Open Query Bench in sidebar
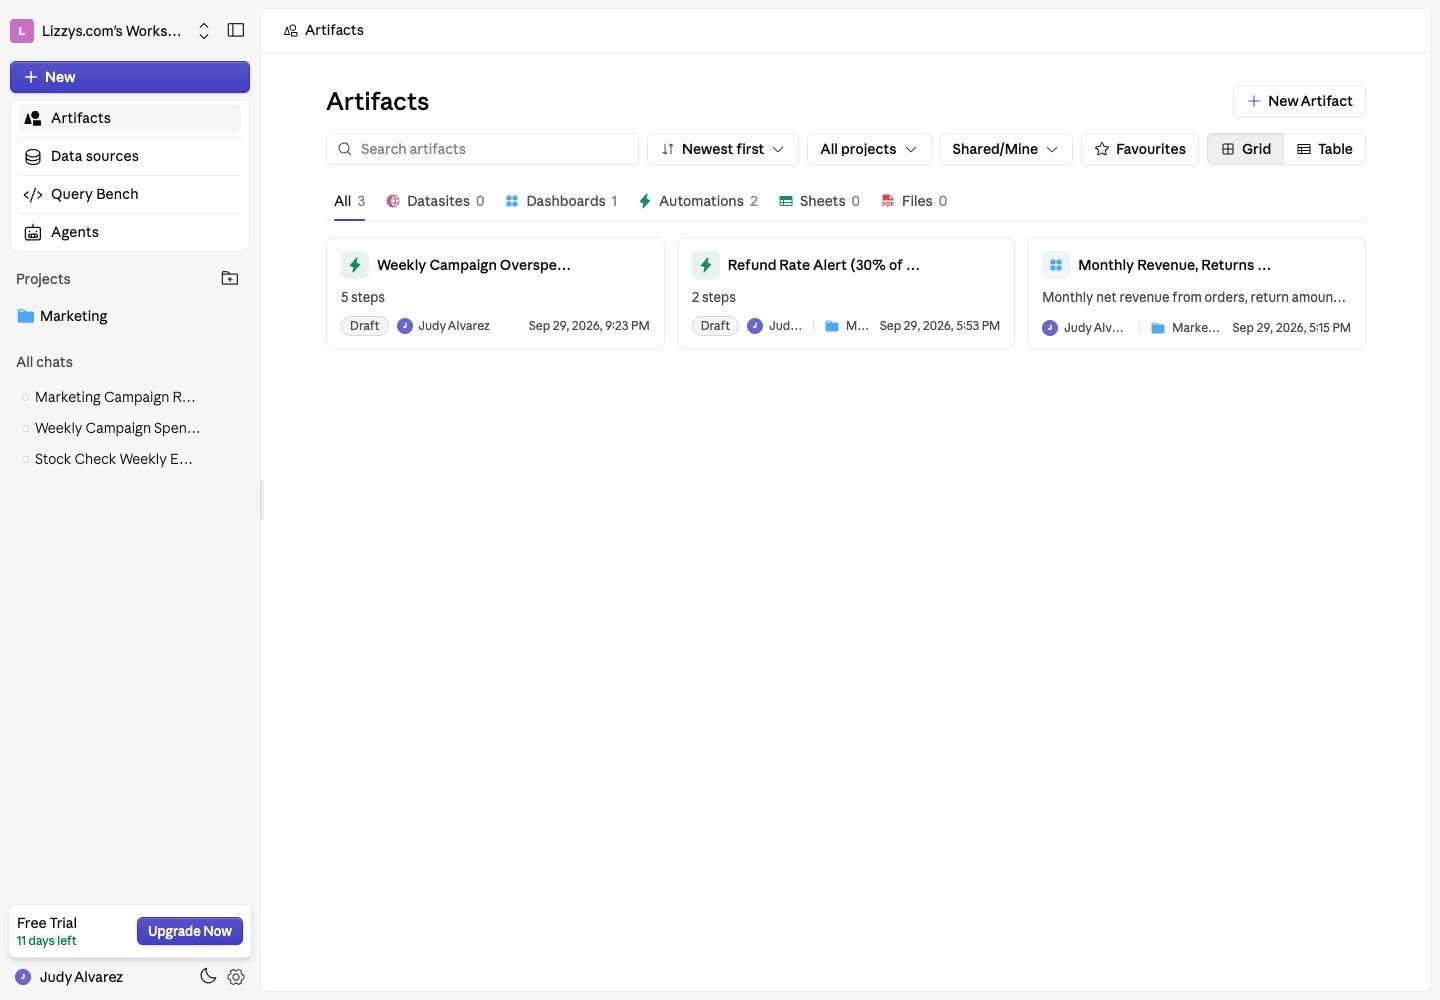The image size is (1440, 1000). [130, 194]
